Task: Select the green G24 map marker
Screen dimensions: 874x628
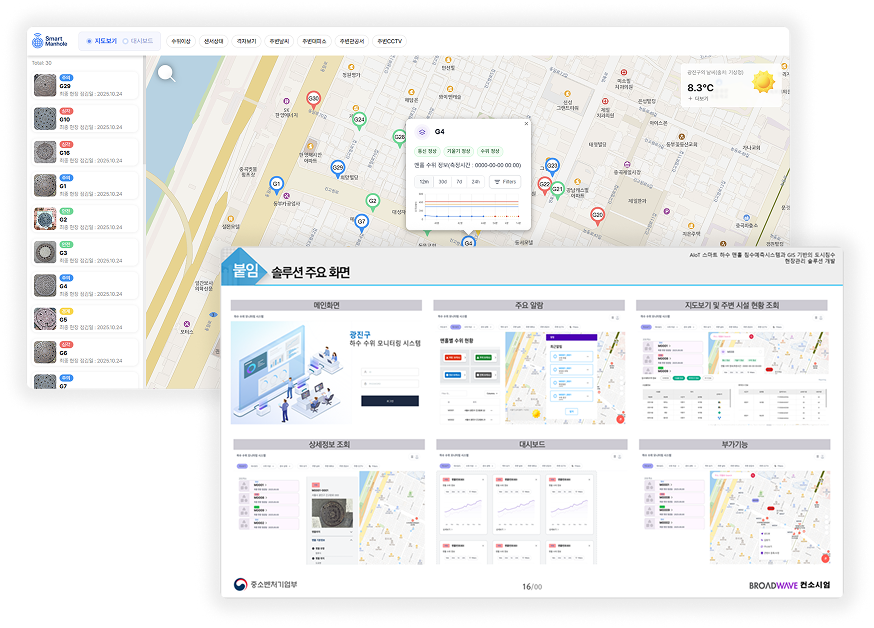Action: (x=359, y=120)
